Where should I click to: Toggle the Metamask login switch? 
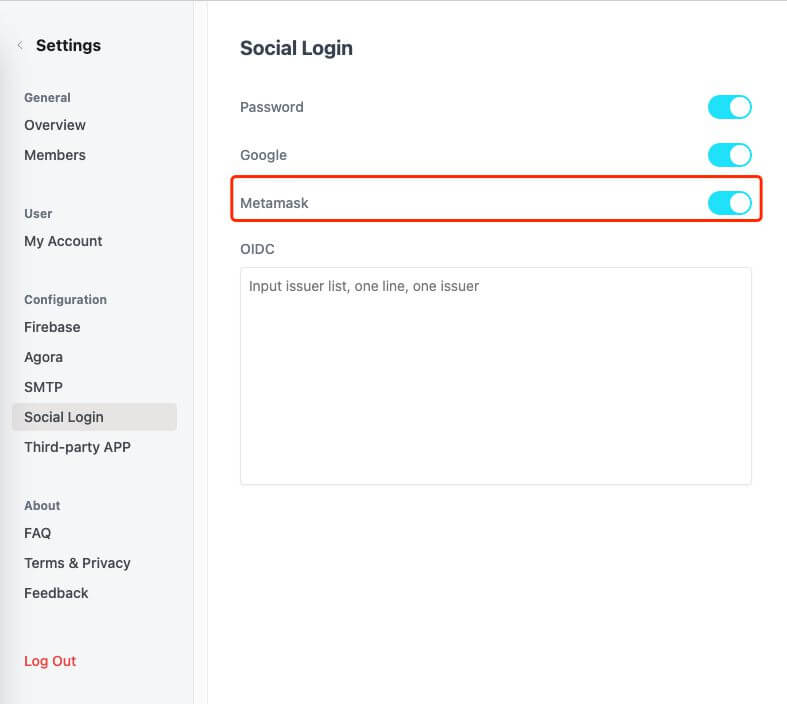[x=729, y=203]
